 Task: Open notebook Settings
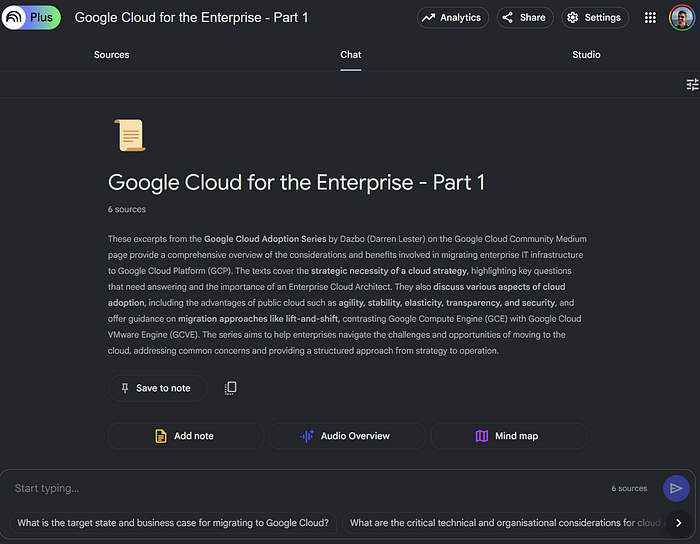595,17
